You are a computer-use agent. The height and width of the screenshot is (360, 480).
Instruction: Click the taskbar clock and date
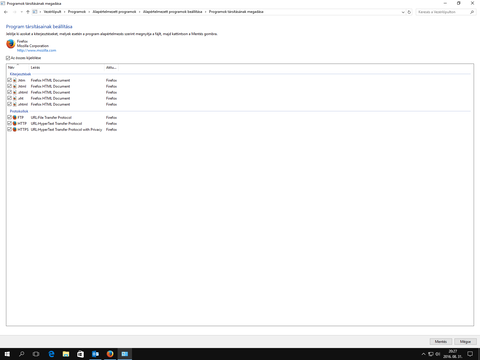pos(452,354)
